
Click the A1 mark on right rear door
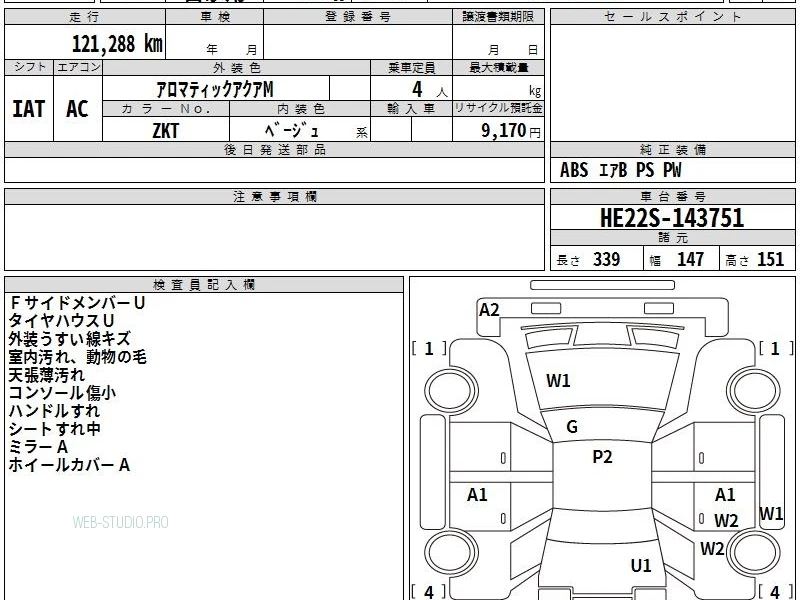point(725,494)
